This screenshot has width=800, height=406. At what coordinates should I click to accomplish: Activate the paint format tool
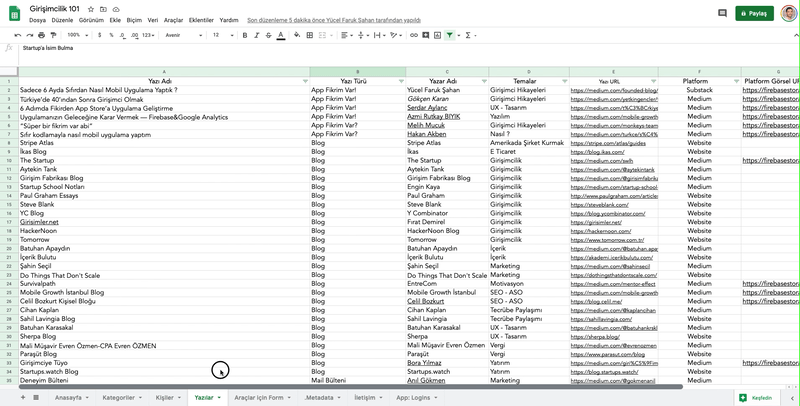click(x=53, y=35)
